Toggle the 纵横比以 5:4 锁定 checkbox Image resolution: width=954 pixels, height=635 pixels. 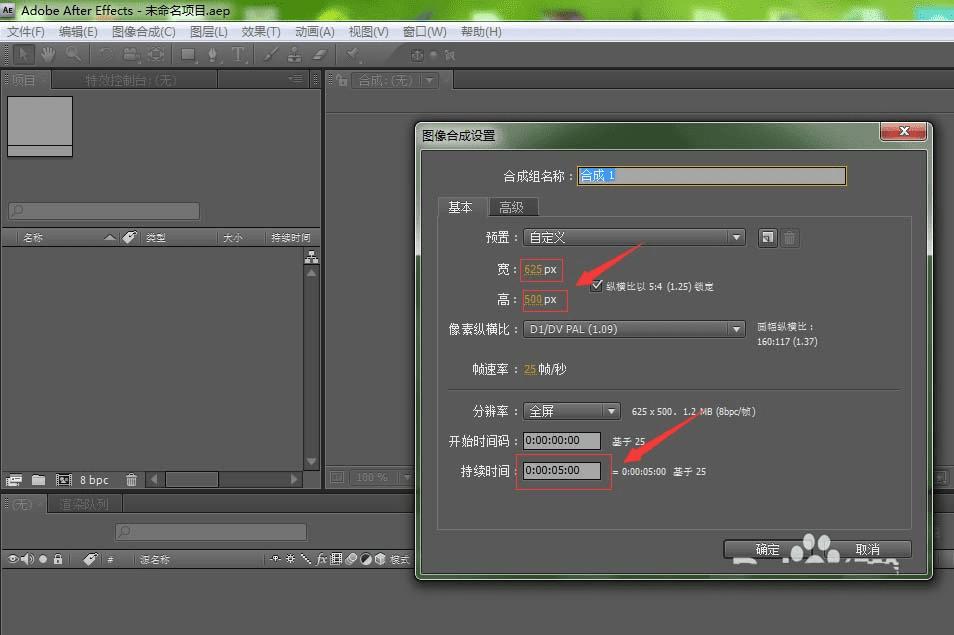tap(596, 285)
